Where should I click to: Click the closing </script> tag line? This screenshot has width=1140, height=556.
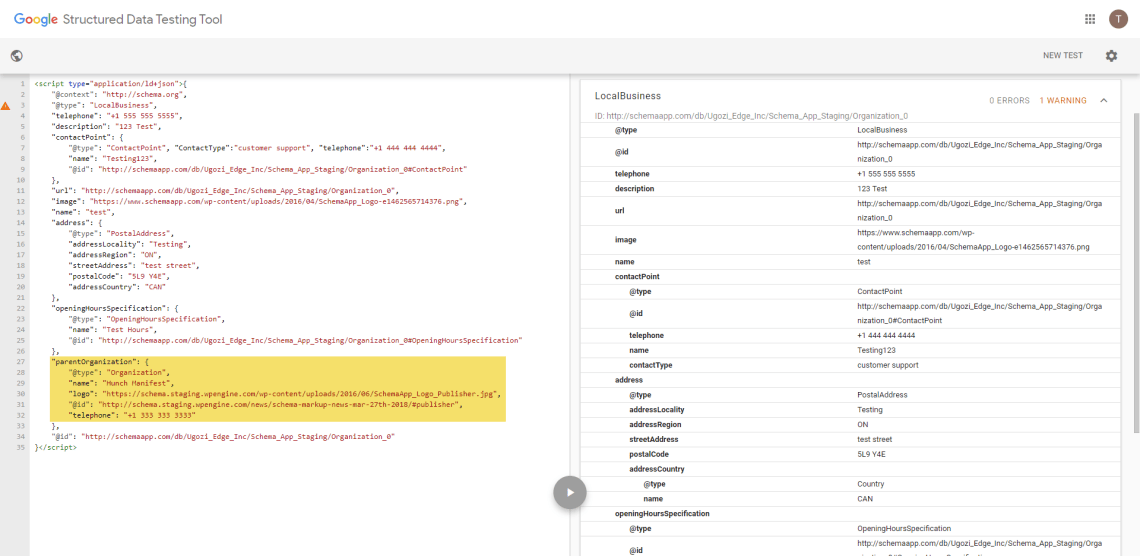click(x=55, y=448)
